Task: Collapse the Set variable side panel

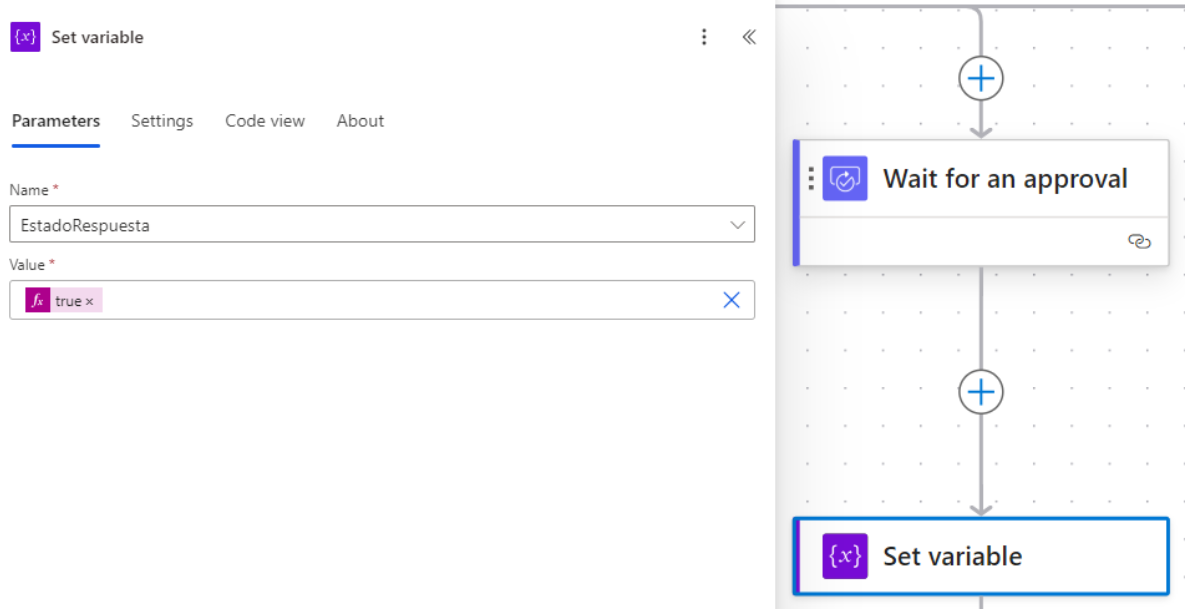Action: click(x=748, y=37)
